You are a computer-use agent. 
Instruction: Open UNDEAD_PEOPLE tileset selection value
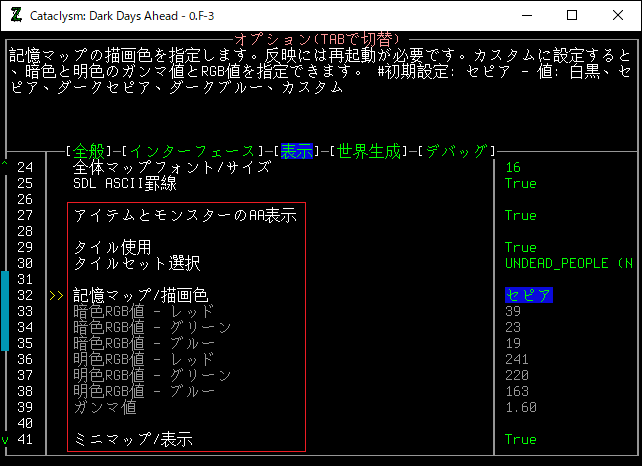click(569, 263)
